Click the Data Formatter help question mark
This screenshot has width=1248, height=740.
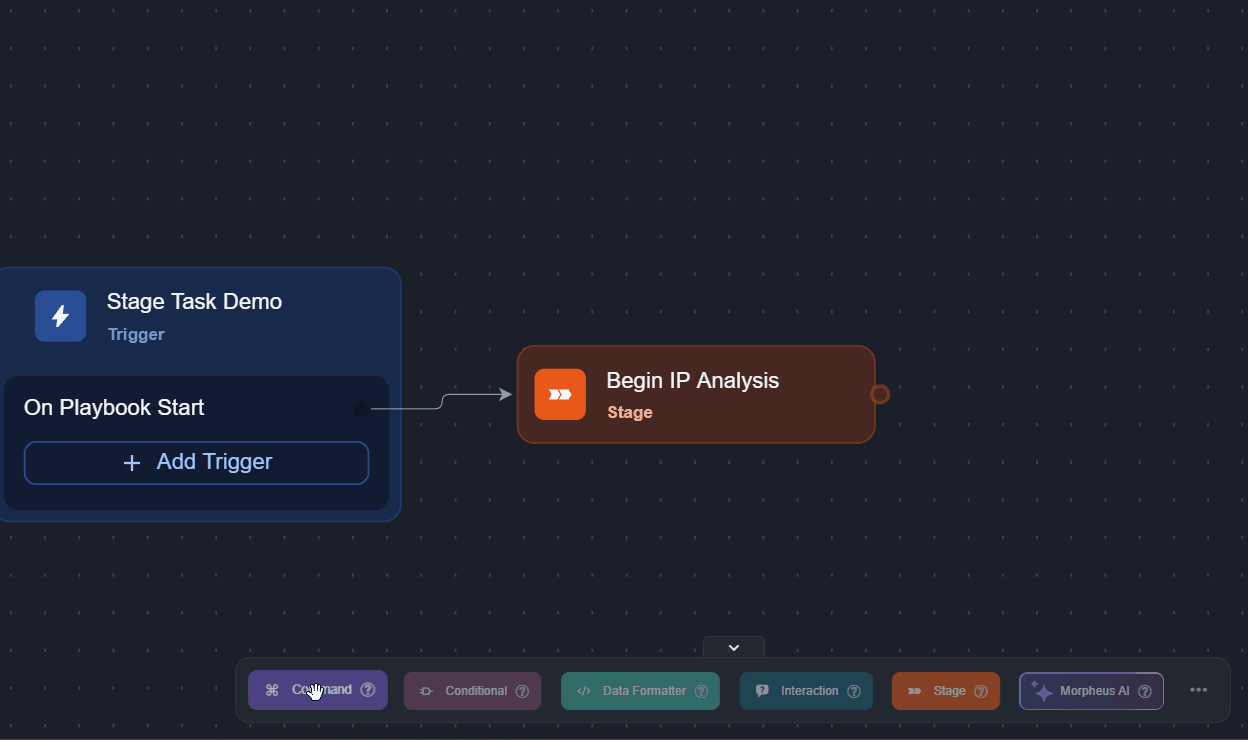[701, 691]
